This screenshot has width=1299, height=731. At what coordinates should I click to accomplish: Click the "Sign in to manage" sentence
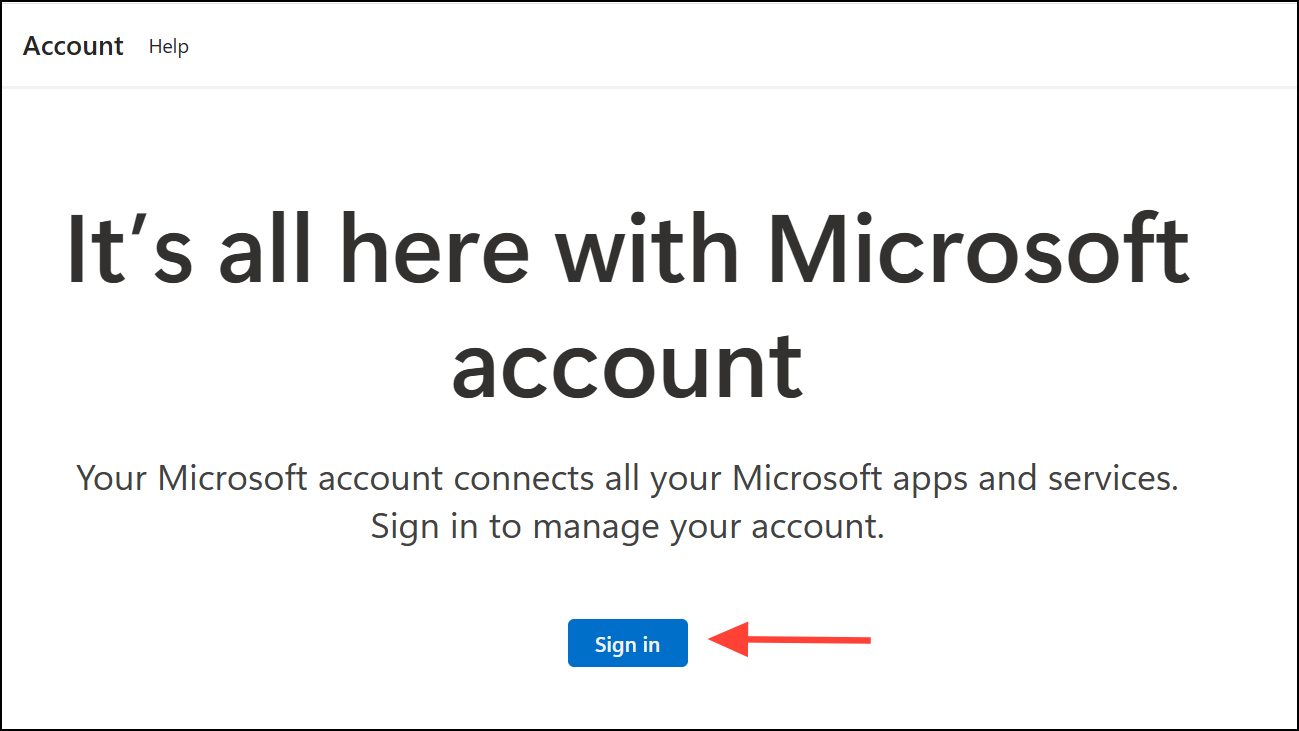[627, 527]
